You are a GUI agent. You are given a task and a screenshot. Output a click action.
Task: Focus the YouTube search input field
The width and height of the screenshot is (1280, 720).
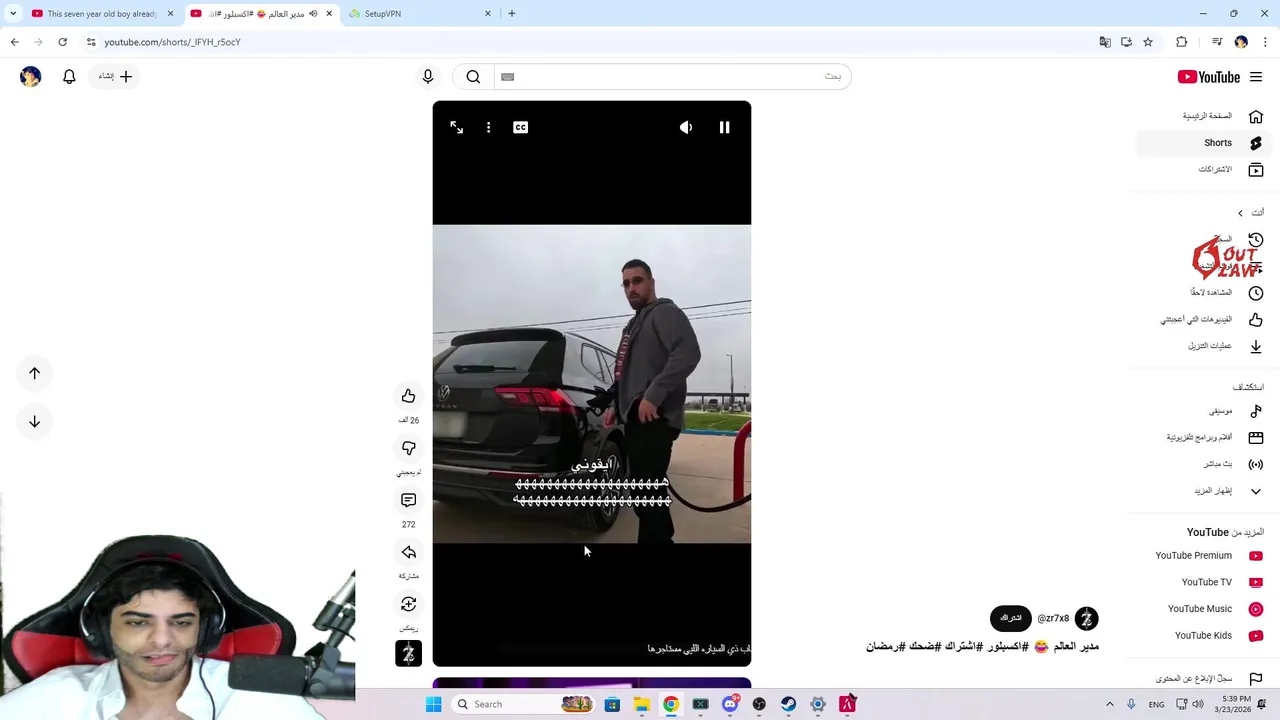click(671, 77)
